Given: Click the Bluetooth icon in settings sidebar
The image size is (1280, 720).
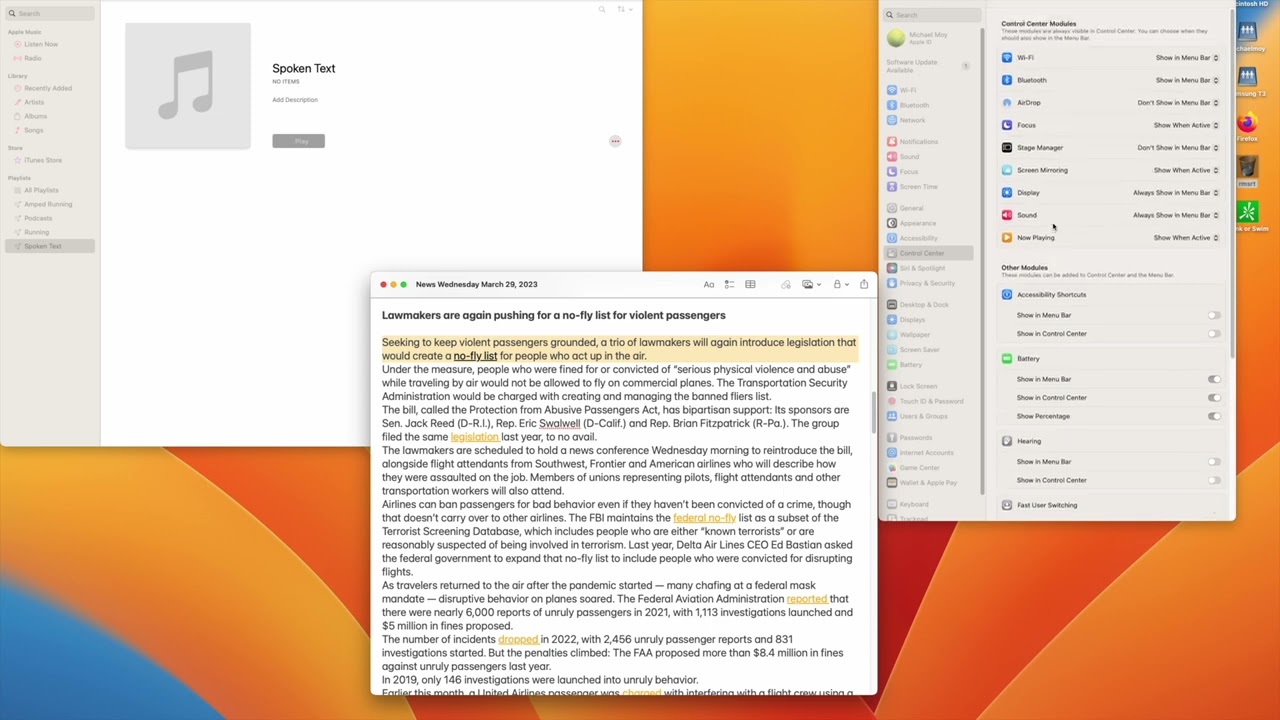Looking at the screenshot, I should pos(892,105).
